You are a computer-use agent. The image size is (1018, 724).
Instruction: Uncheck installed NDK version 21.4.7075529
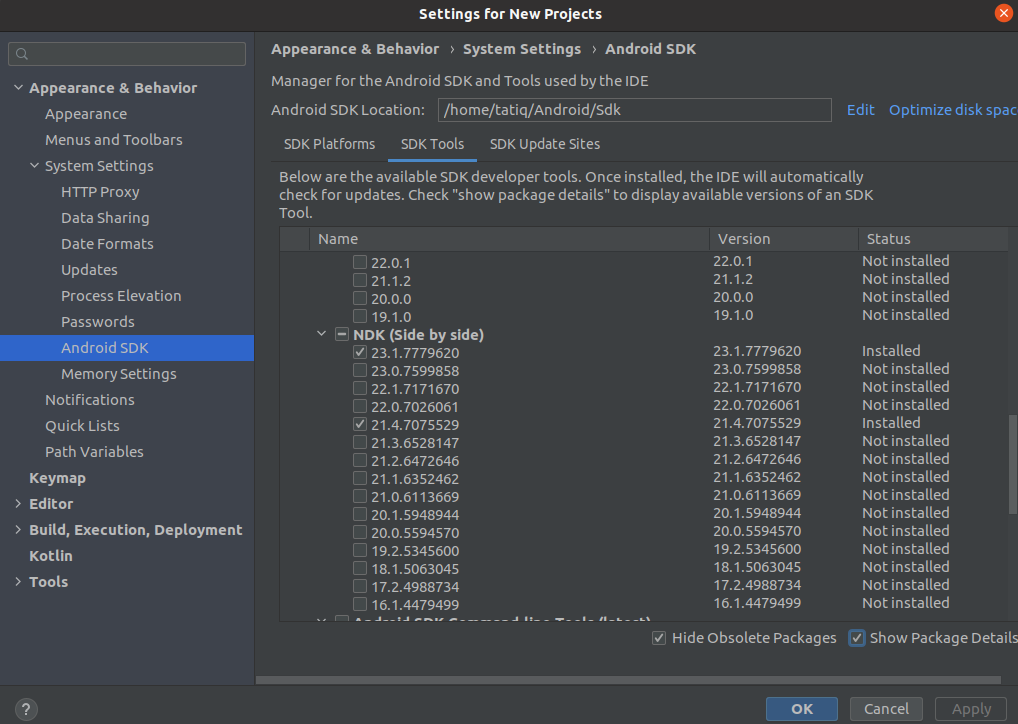pyautogui.click(x=359, y=423)
